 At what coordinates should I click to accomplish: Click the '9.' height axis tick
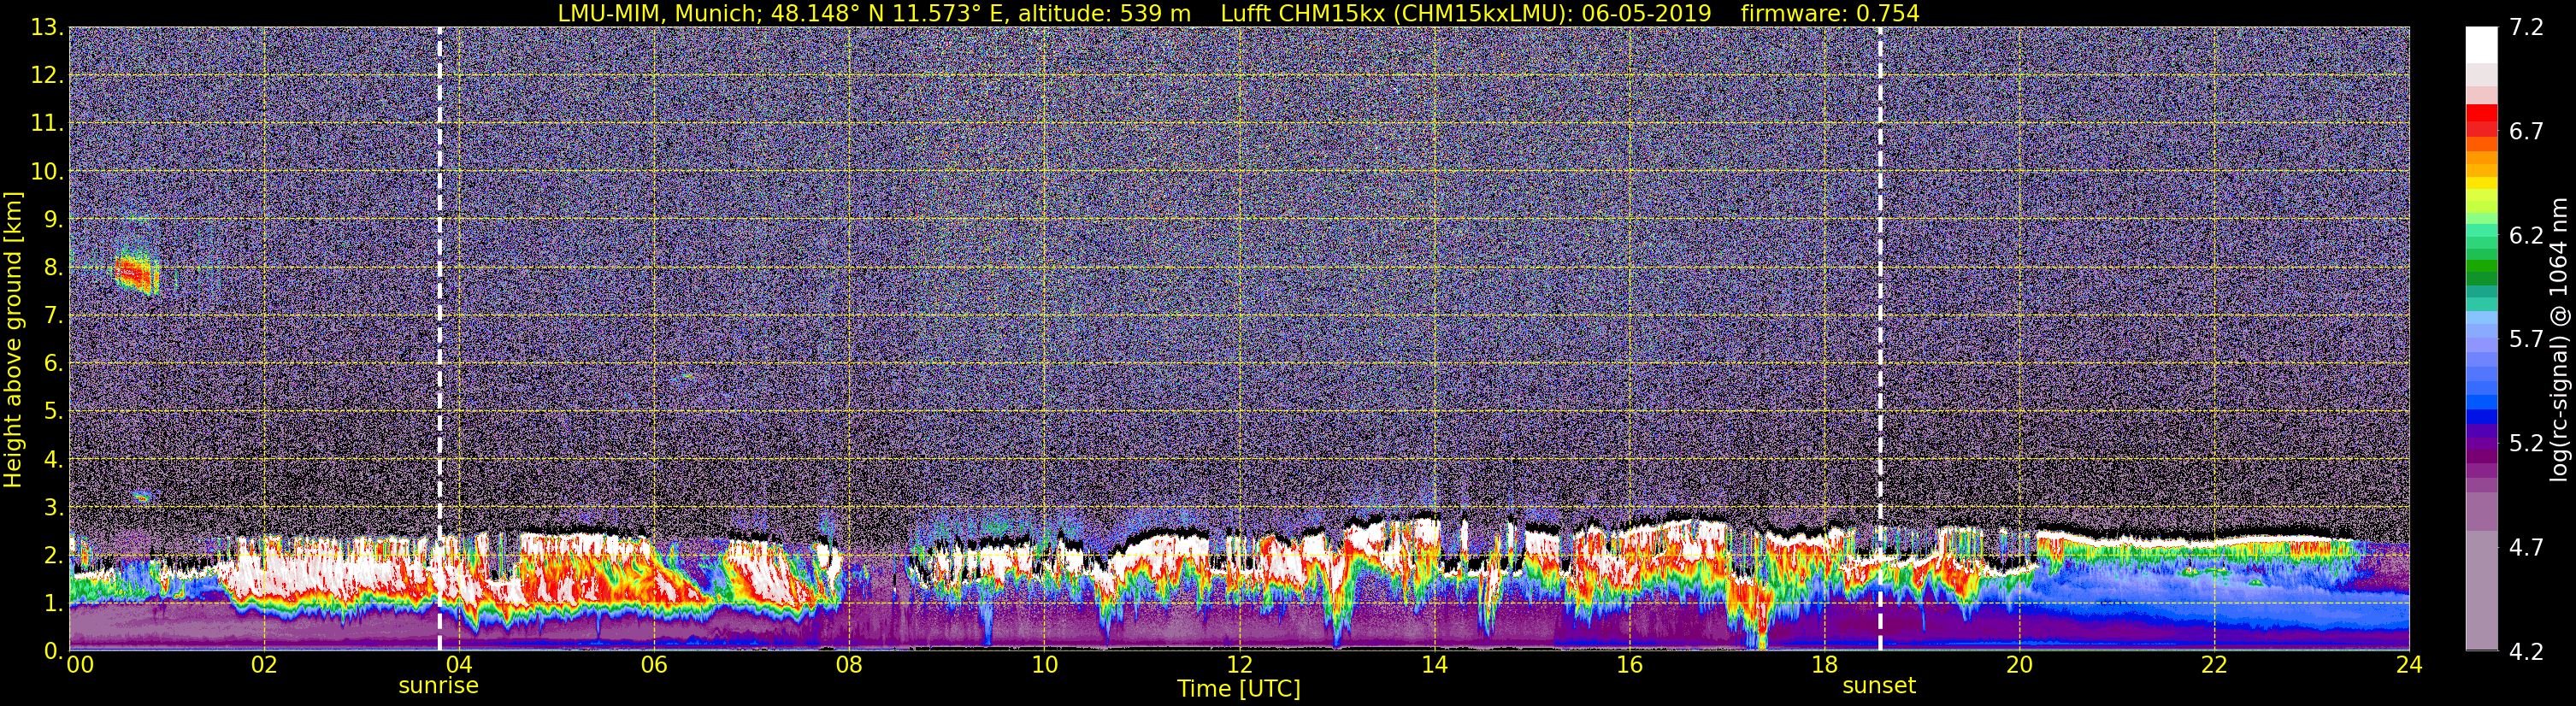[54, 219]
